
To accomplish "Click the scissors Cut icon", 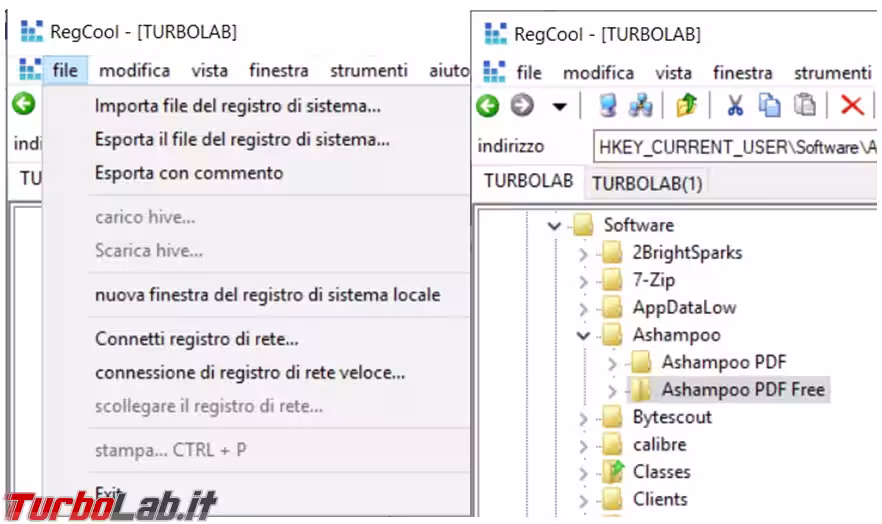I will pyautogui.click(x=735, y=105).
